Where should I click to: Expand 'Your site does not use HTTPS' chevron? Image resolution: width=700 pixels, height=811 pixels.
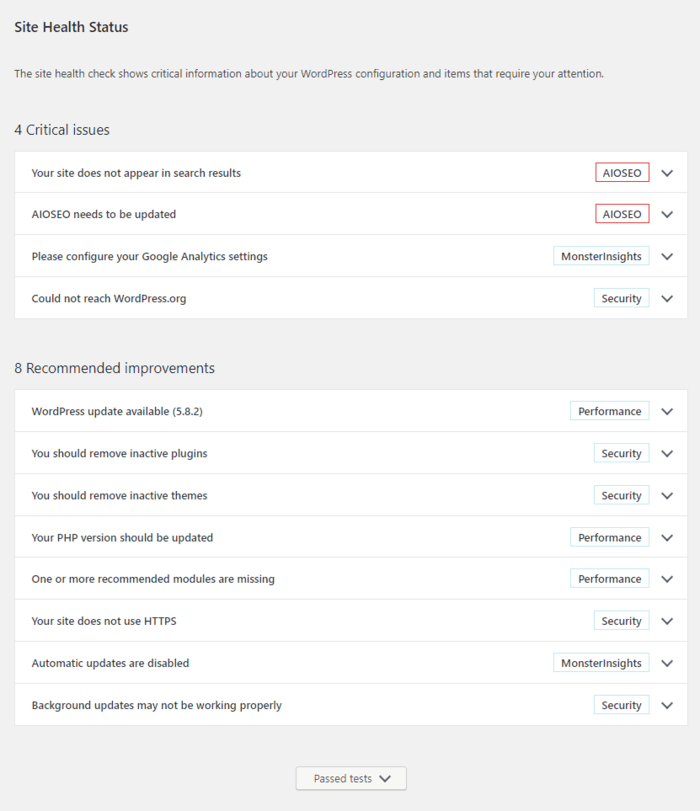point(667,621)
